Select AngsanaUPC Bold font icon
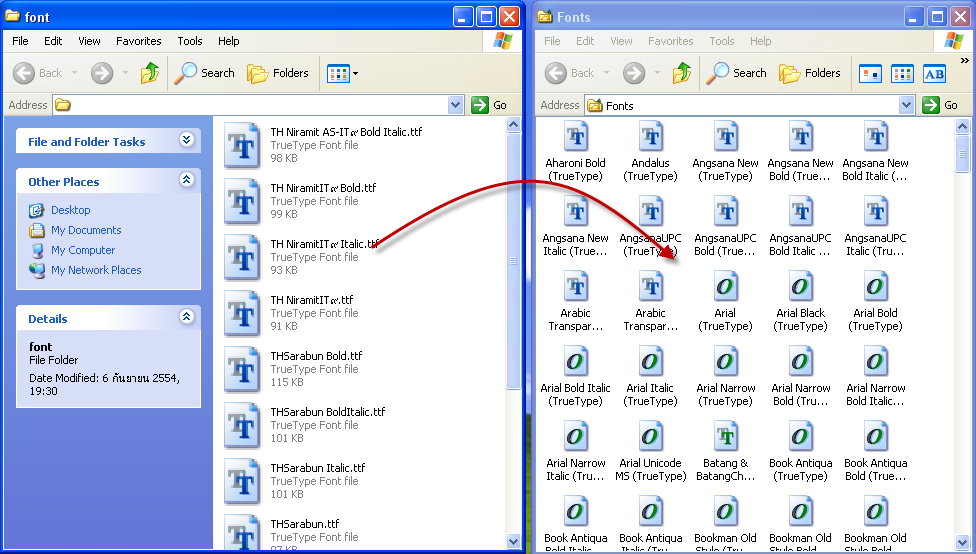 click(x=726, y=212)
